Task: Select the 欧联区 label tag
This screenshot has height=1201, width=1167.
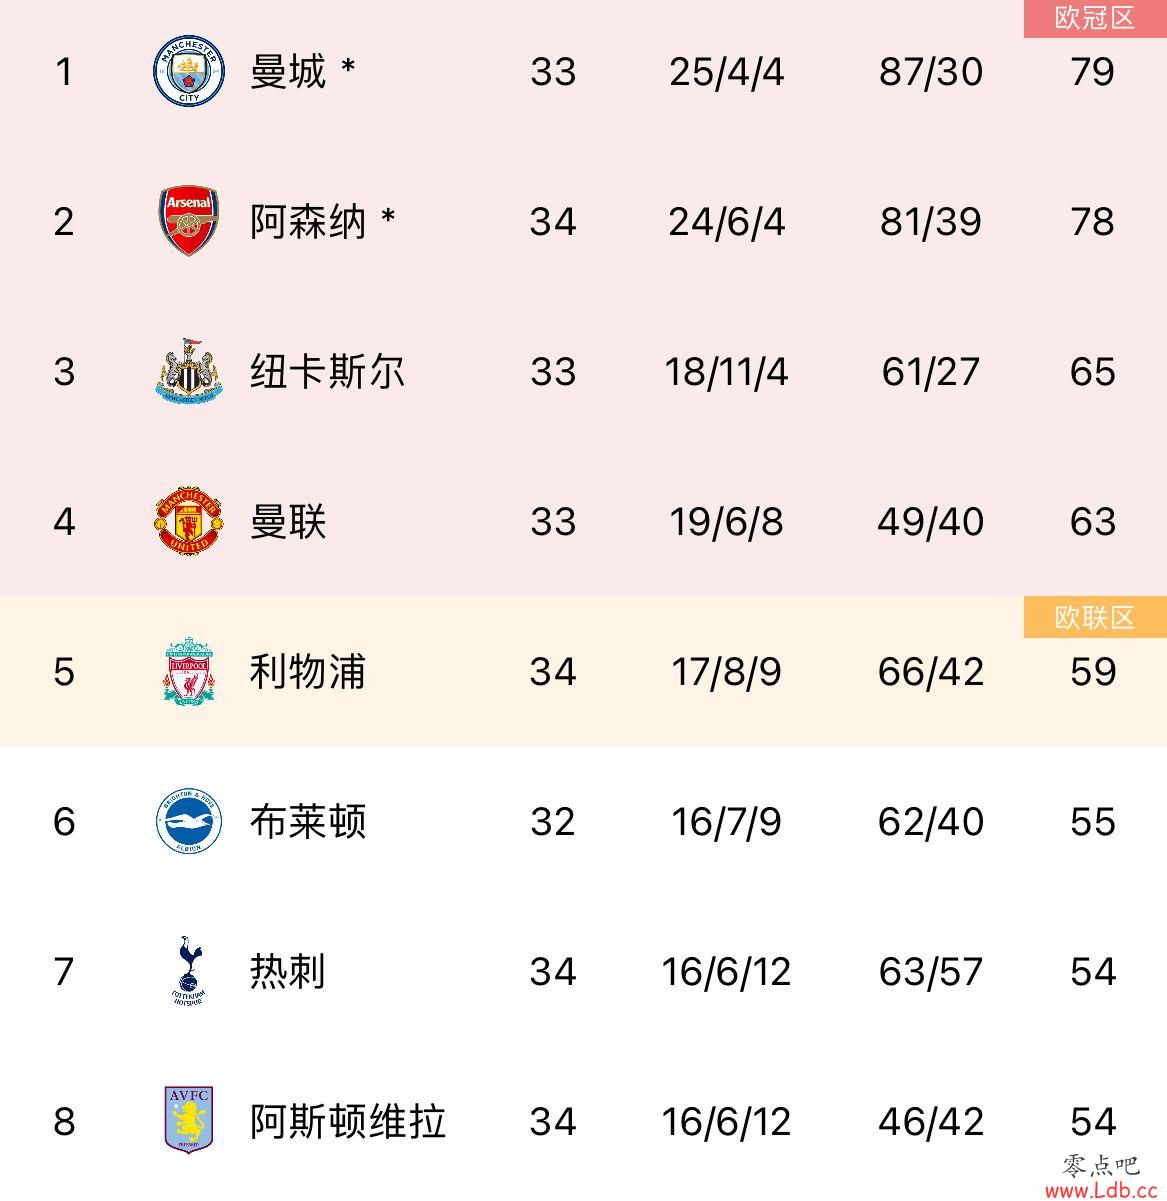Action: [x=1095, y=618]
